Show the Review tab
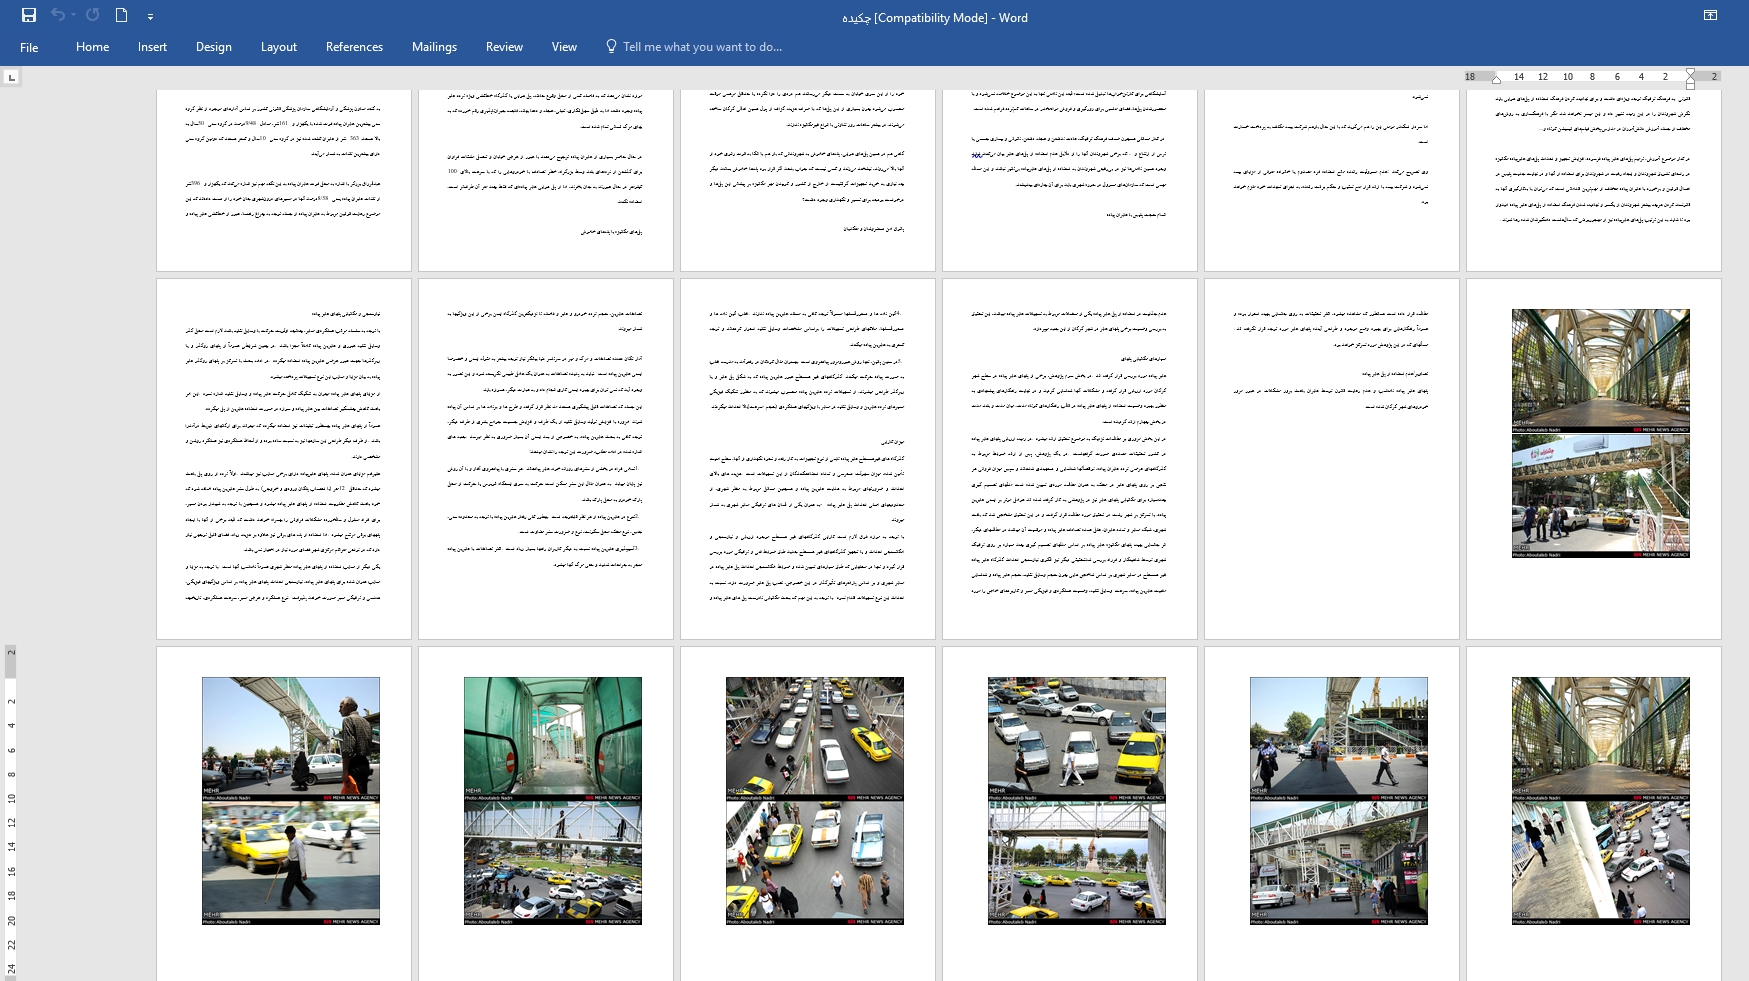Screen dimensions: 1749x981 [x=504, y=47]
